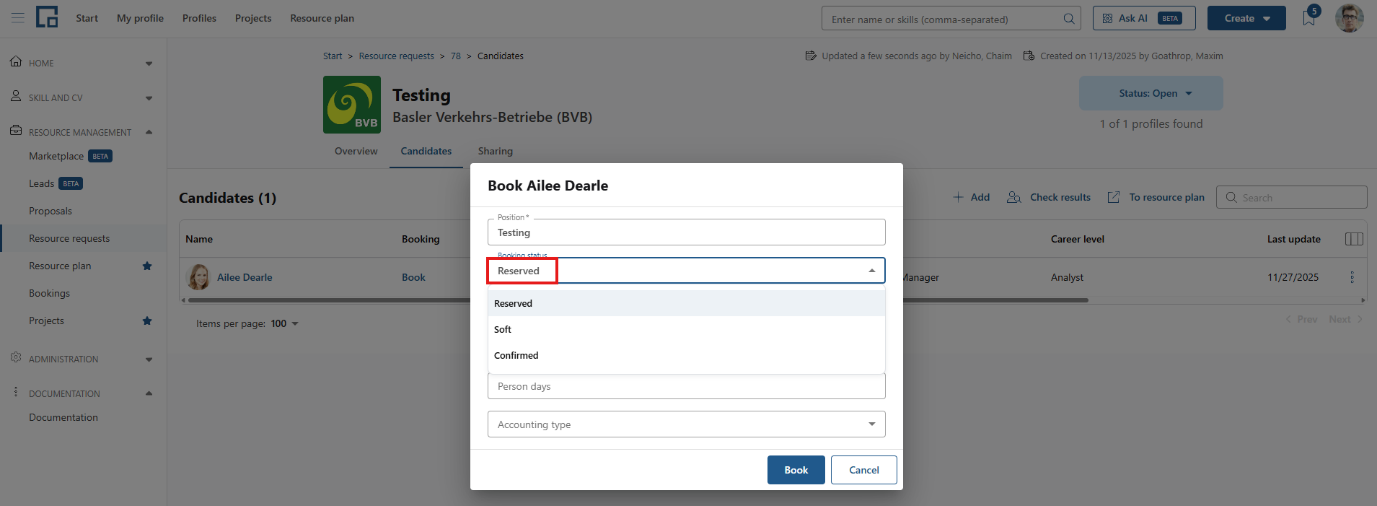The width and height of the screenshot is (1377, 506).
Task: Click the To resource plan export icon
Action: pos(1113,197)
